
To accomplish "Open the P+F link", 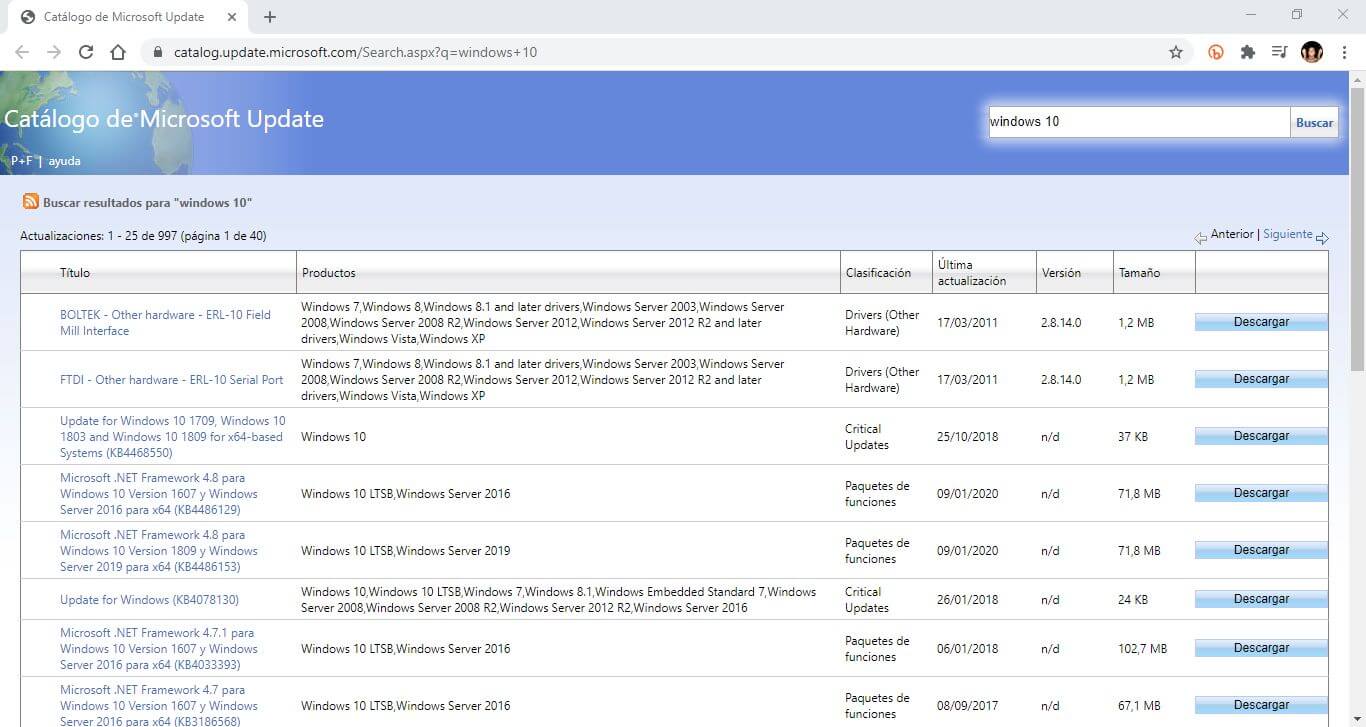I will coord(22,161).
